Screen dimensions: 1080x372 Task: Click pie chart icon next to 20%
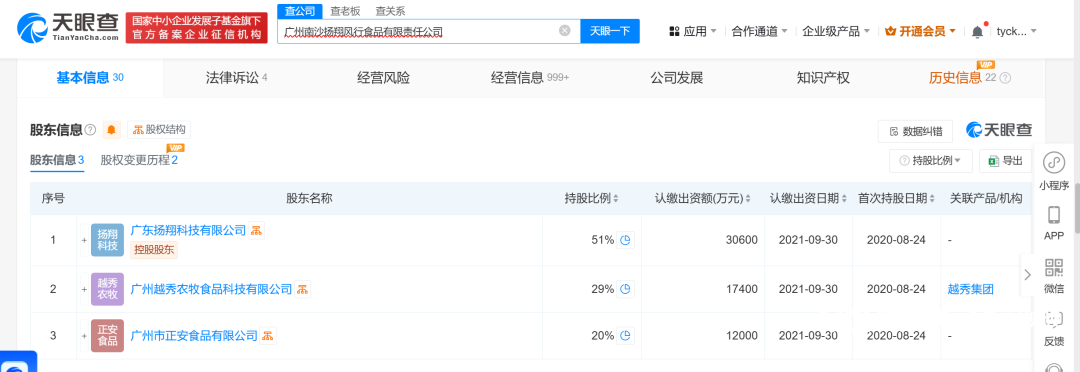625,335
